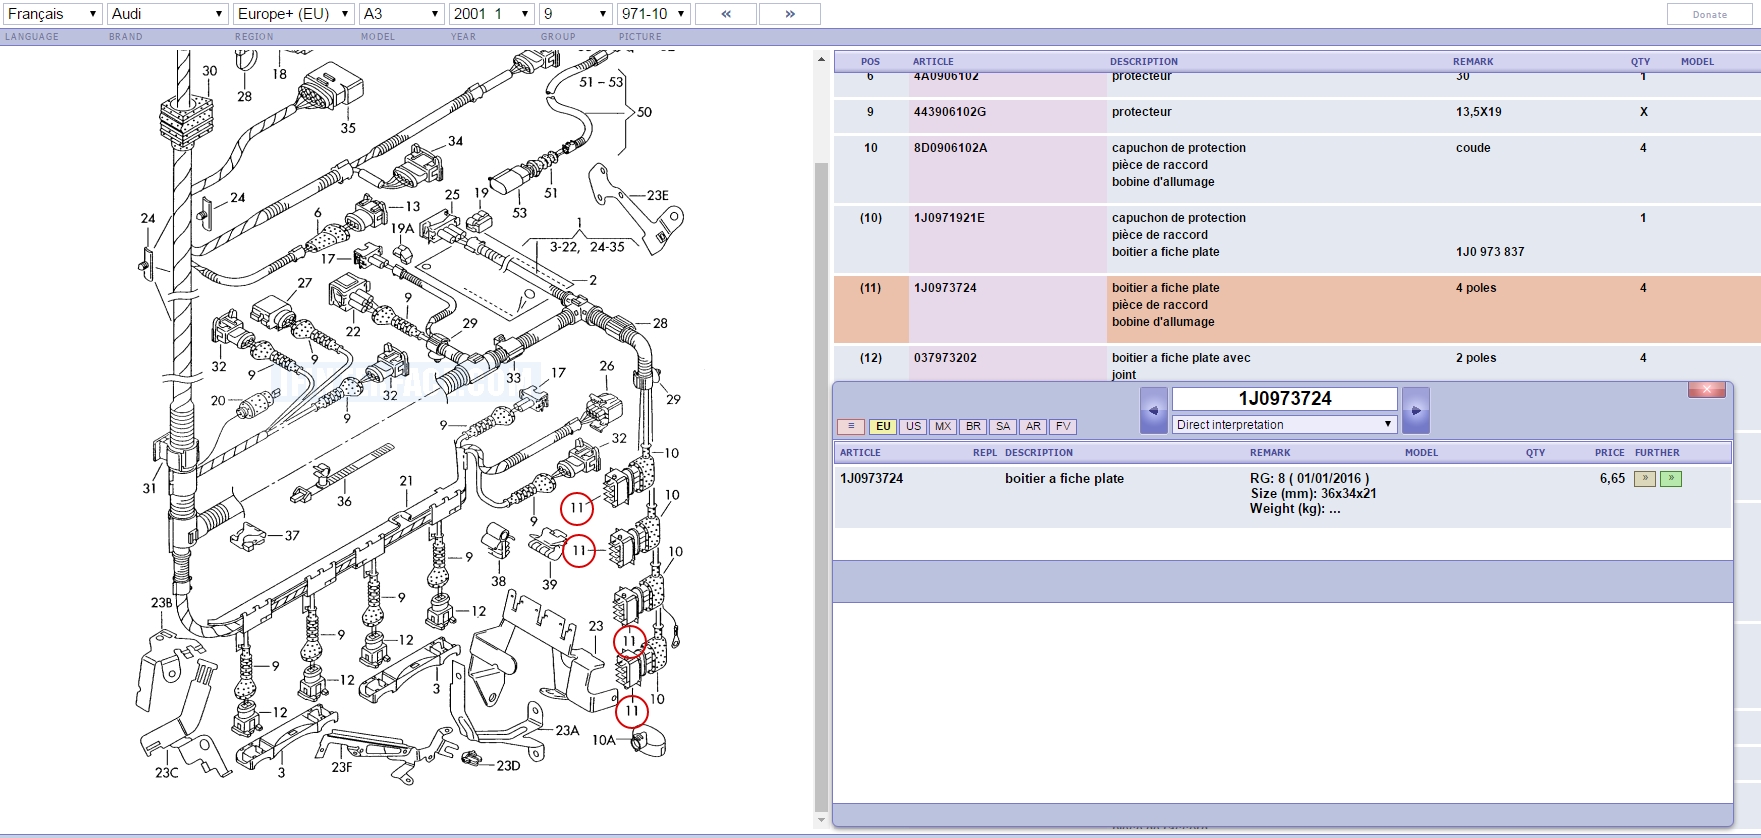1761x838 pixels.
Task: Toggle the BR market filter
Action: 973,427
